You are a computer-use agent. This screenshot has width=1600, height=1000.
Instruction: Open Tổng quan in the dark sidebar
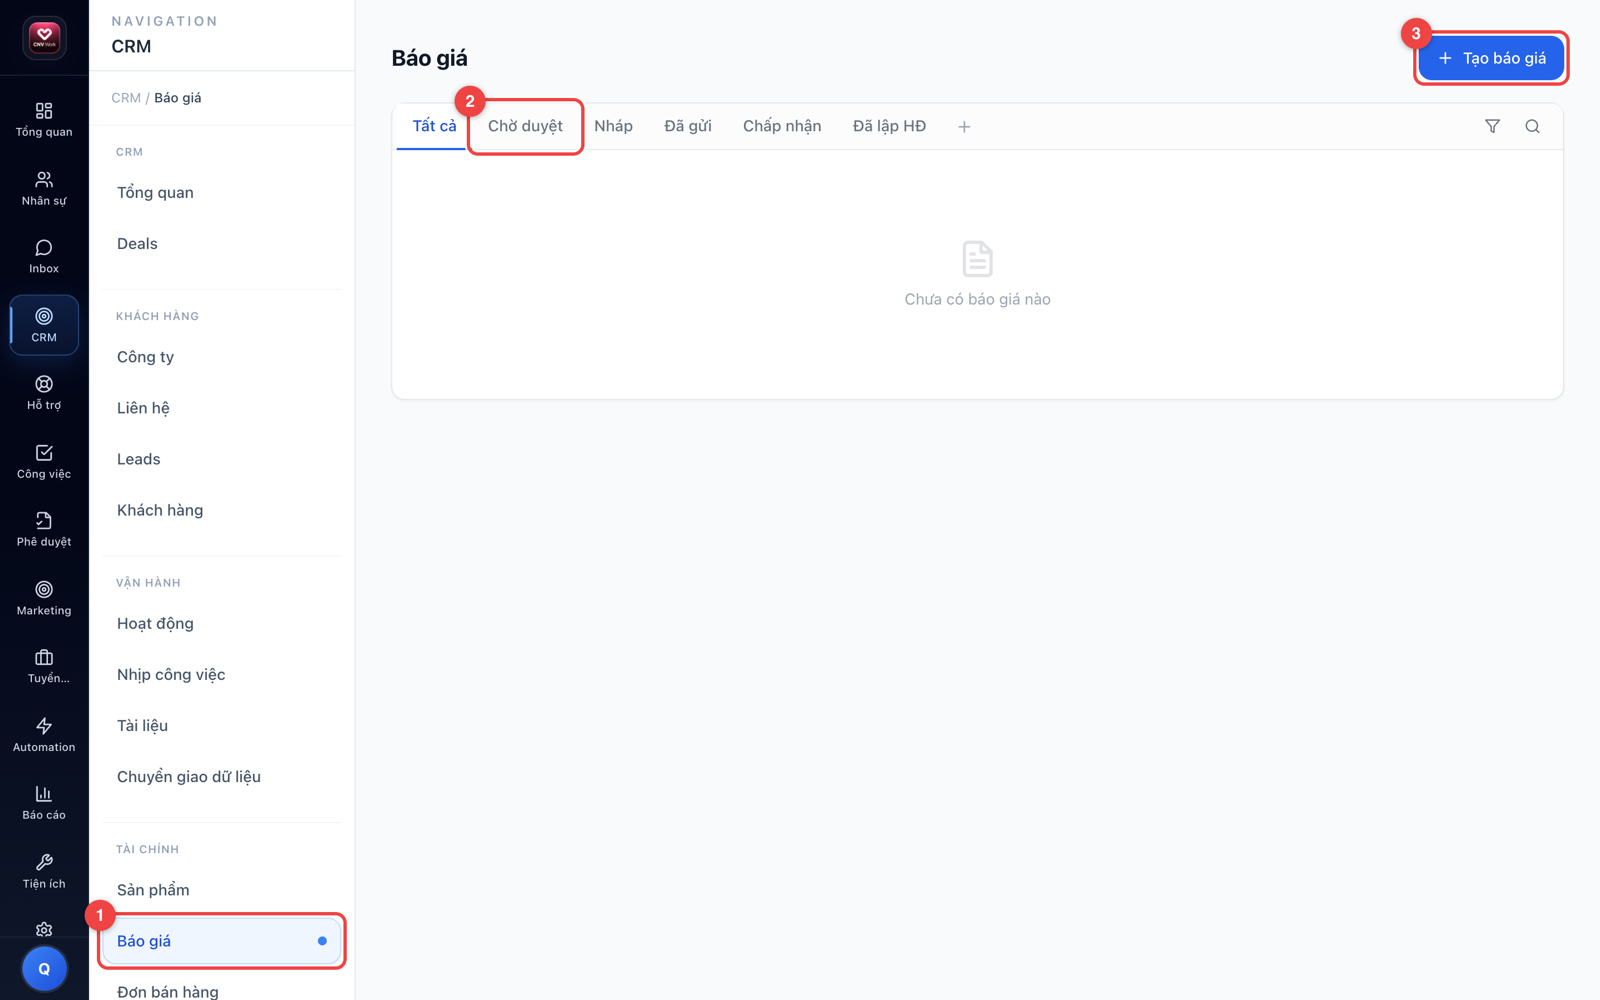pyautogui.click(x=44, y=119)
